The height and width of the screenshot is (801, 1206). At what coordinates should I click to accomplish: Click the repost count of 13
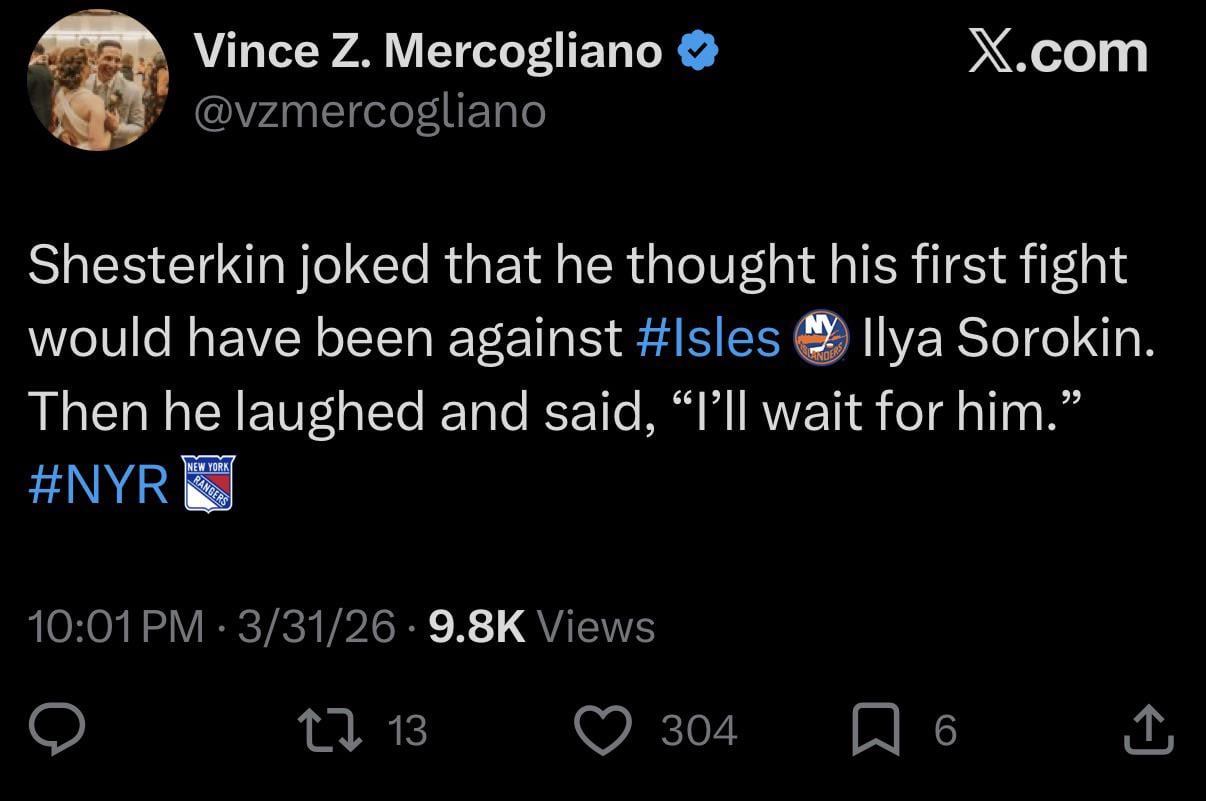(406, 731)
